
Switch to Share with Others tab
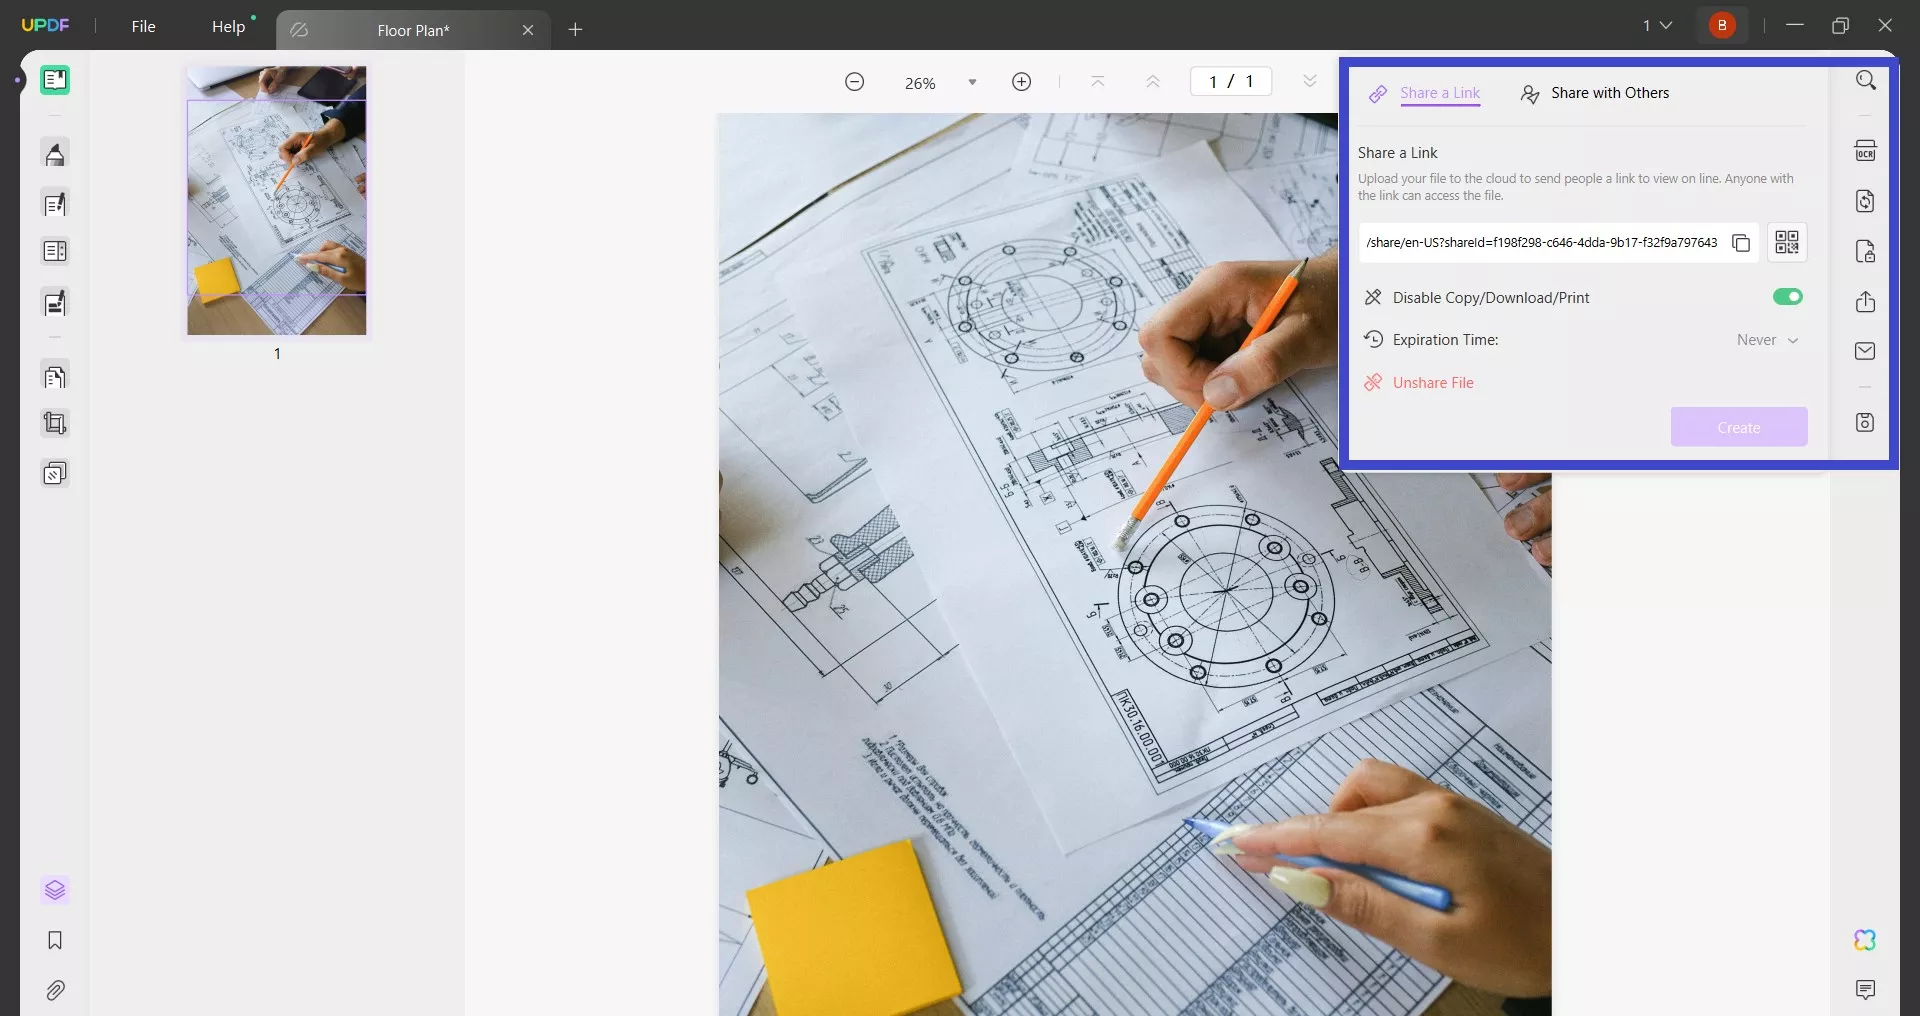coord(1594,93)
